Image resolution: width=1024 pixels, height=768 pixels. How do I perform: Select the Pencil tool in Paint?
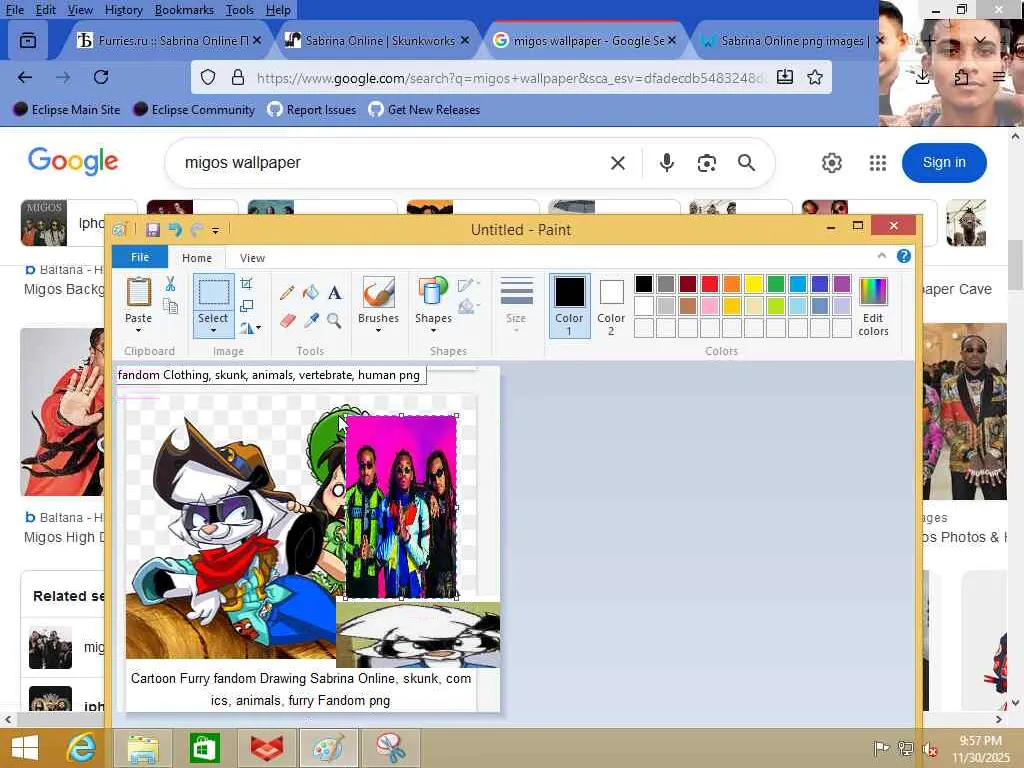(x=287, y=292)
